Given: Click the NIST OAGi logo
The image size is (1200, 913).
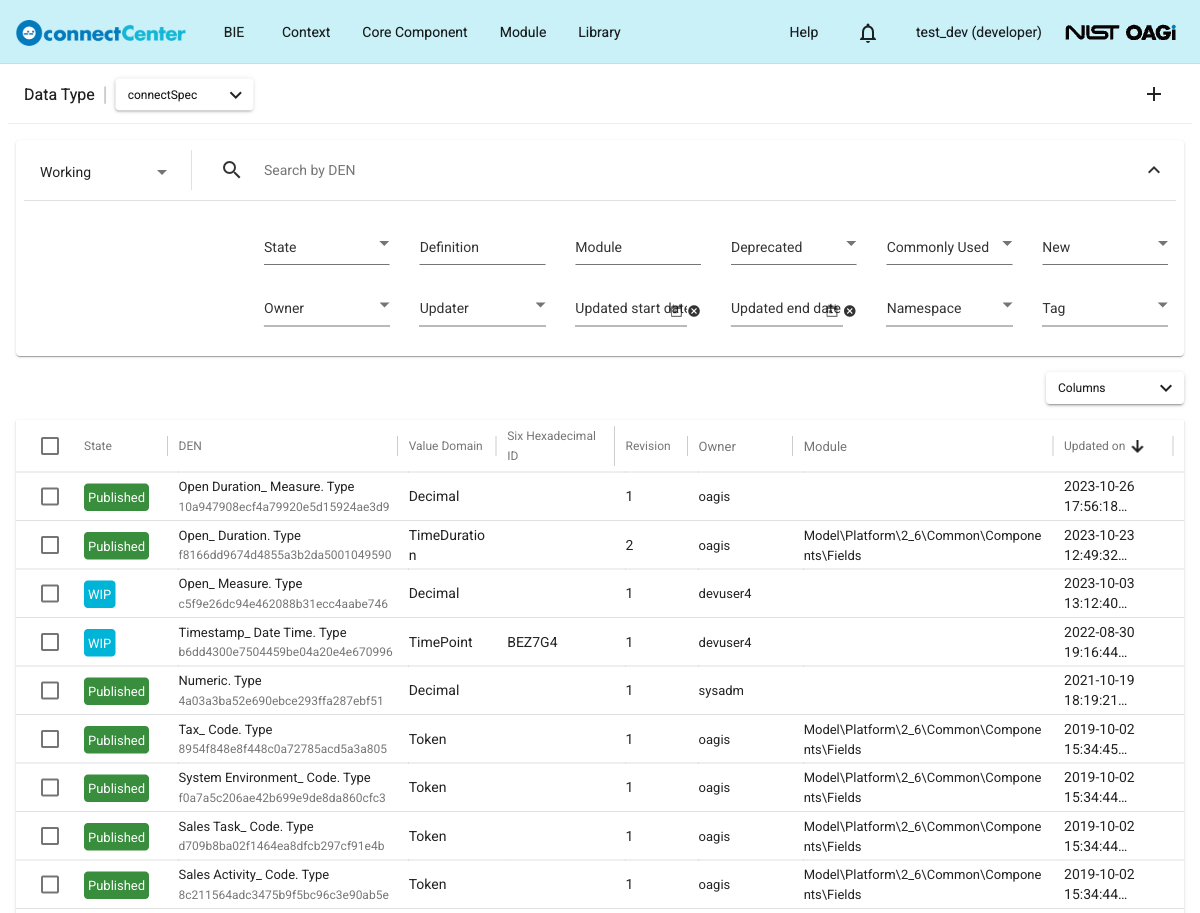Looking at the screenshot, I should [x=1120, y=32].
